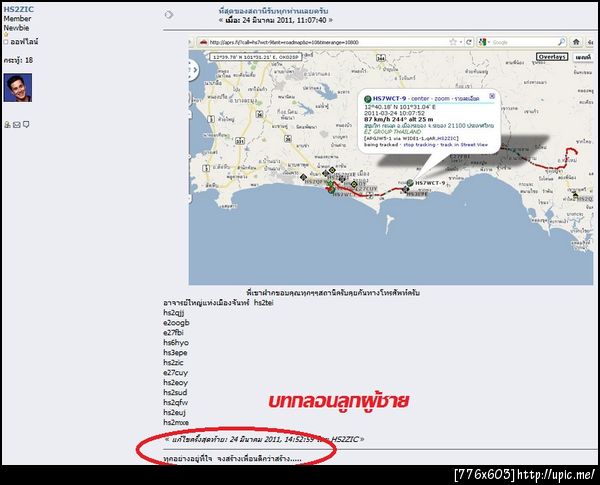Click the aprs.fi URL address field
This screenshot has height=485, width=600.
click(327, 42)
